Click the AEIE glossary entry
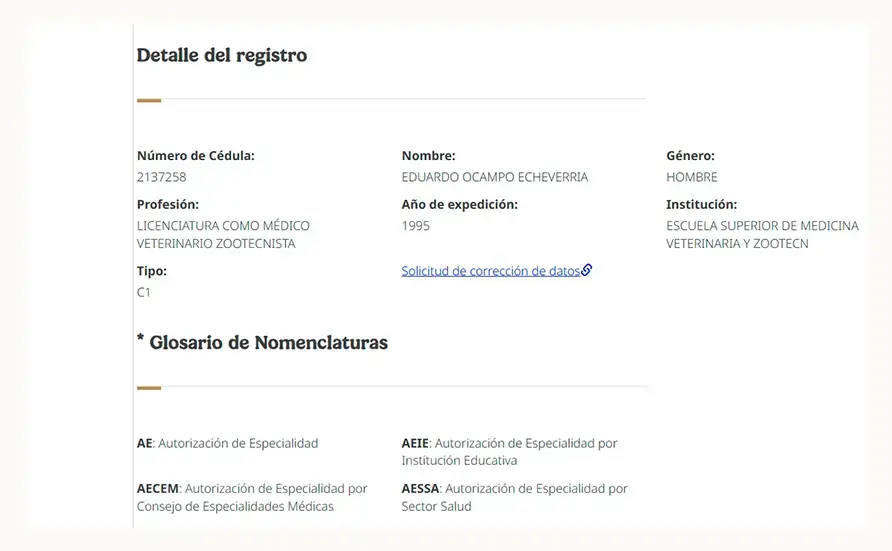Screen dimensions: 892x551 click(509, 451)
